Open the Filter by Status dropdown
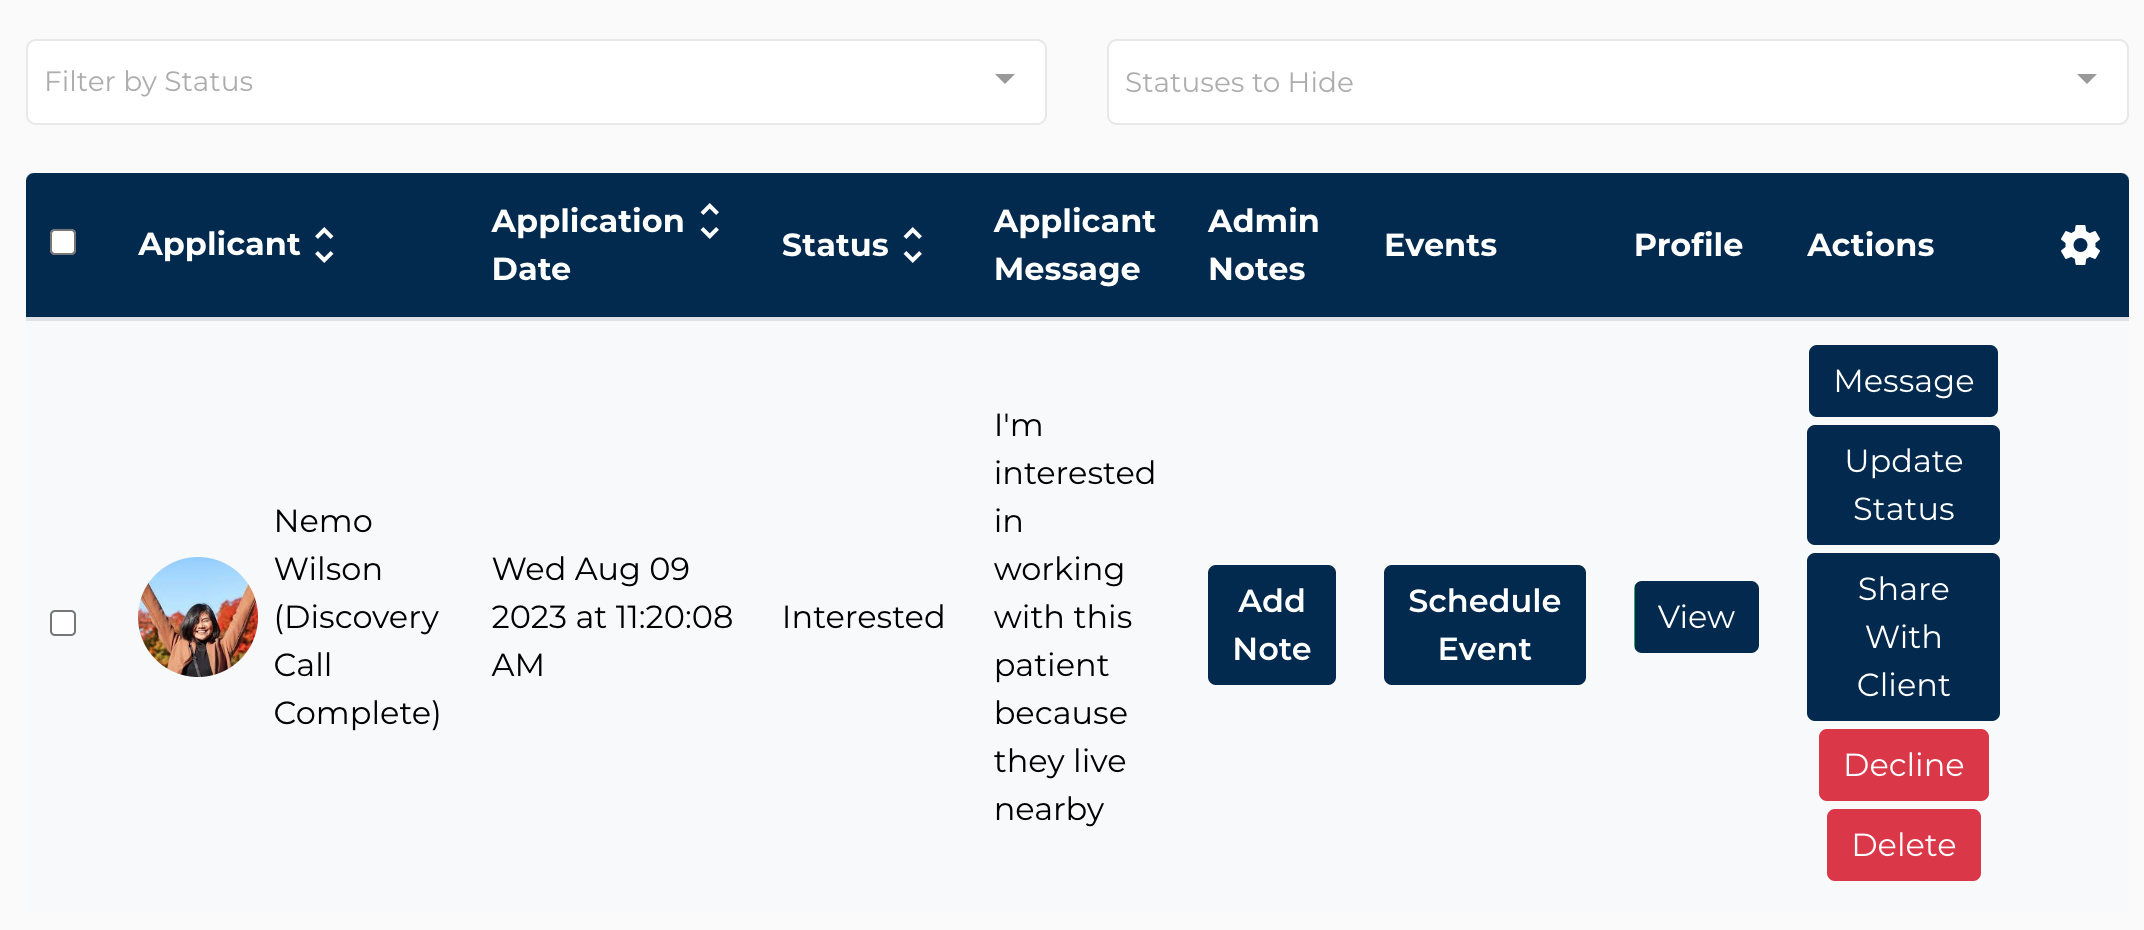2144x930 pixels. (x=536, y=82)
